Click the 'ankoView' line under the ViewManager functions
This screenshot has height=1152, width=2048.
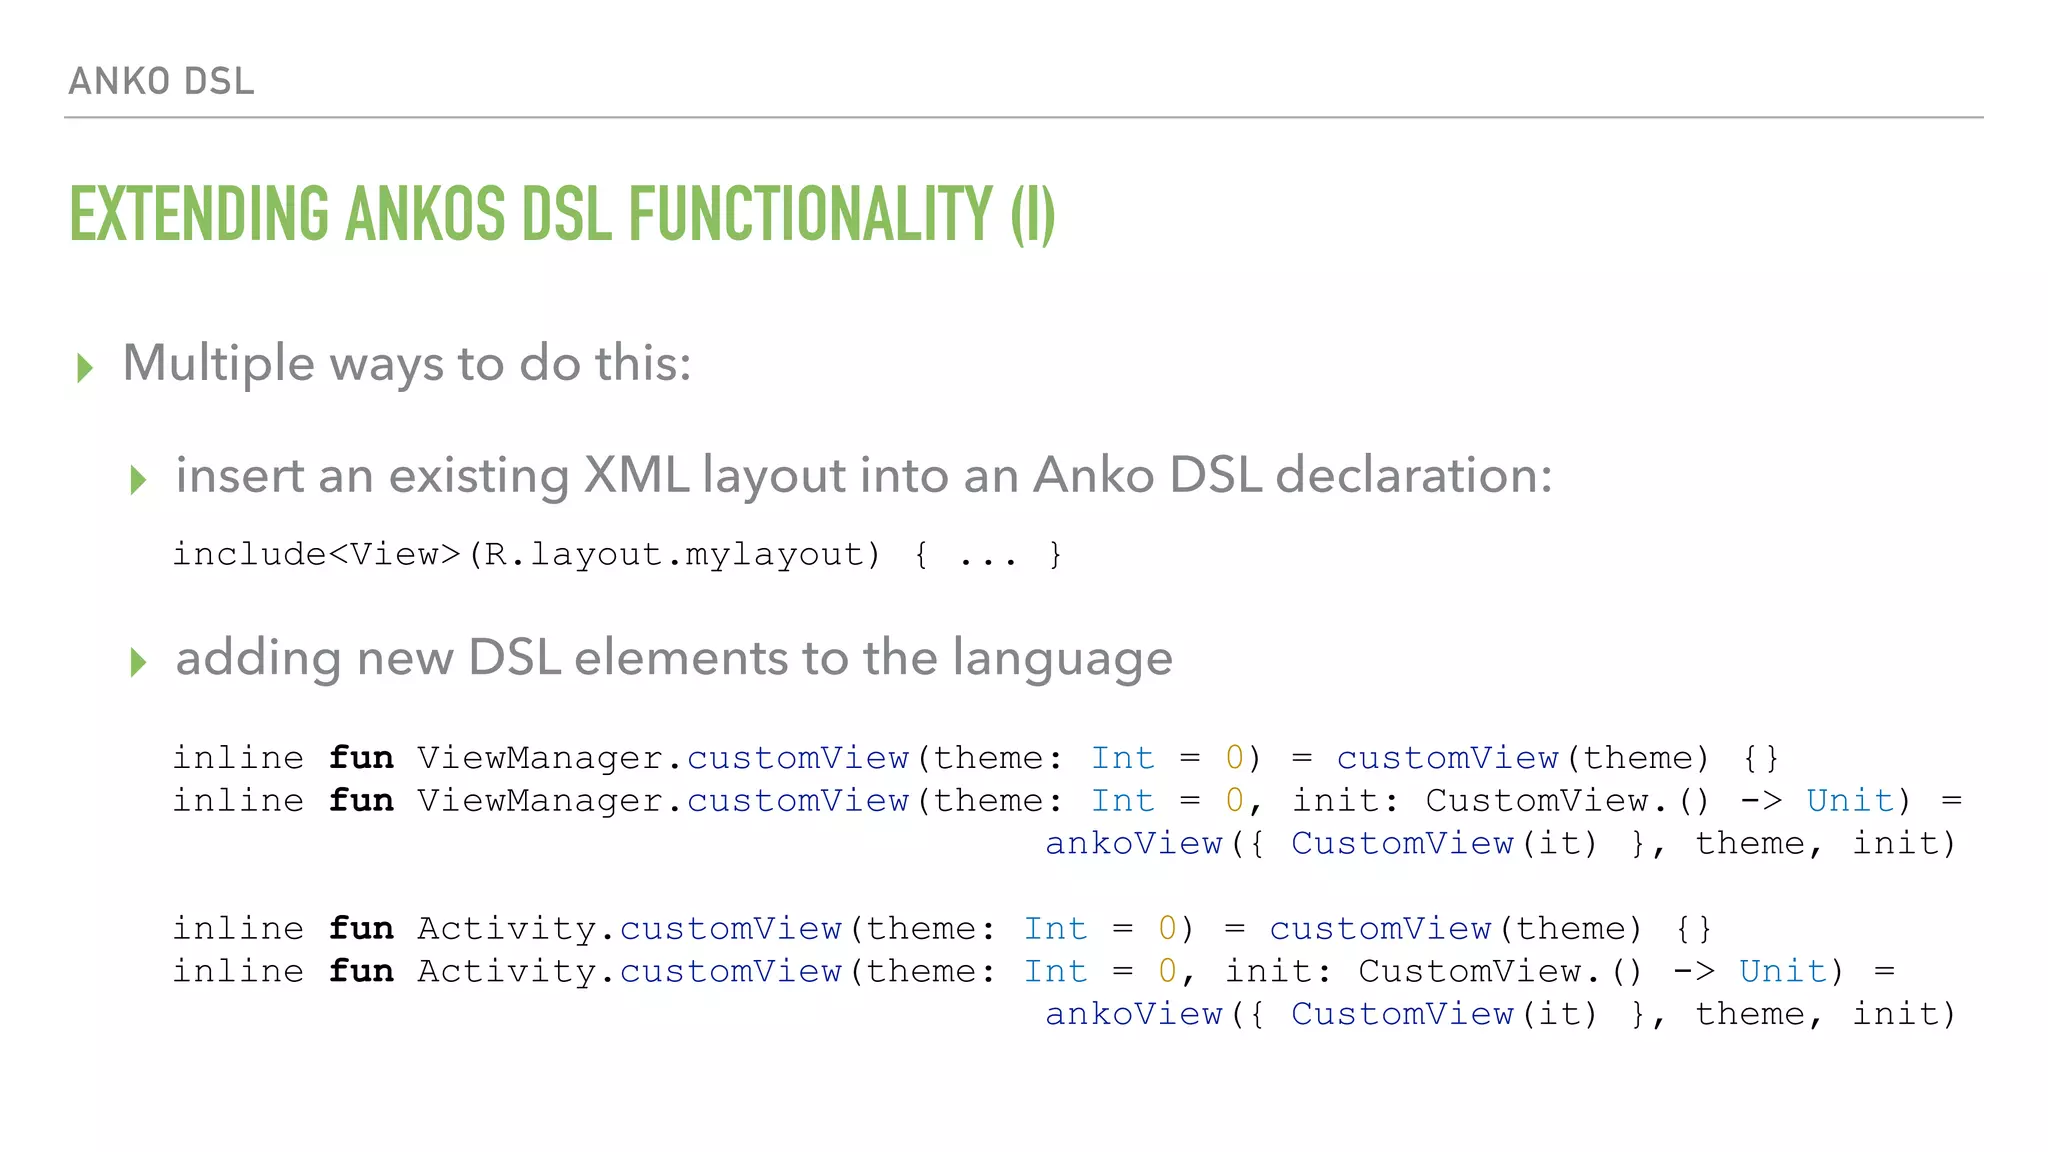[1500, 844]
